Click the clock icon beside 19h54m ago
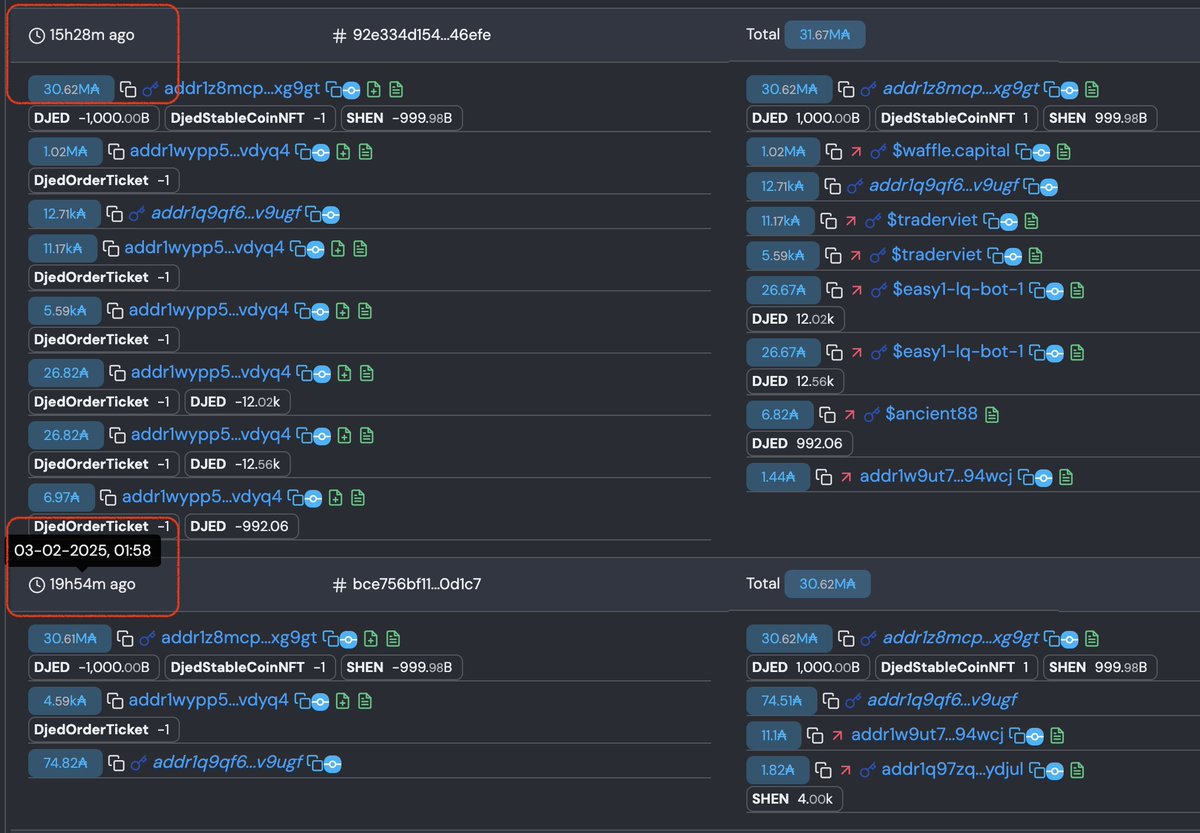This screenshot has height=833, width=1200. tap(37, 584)
